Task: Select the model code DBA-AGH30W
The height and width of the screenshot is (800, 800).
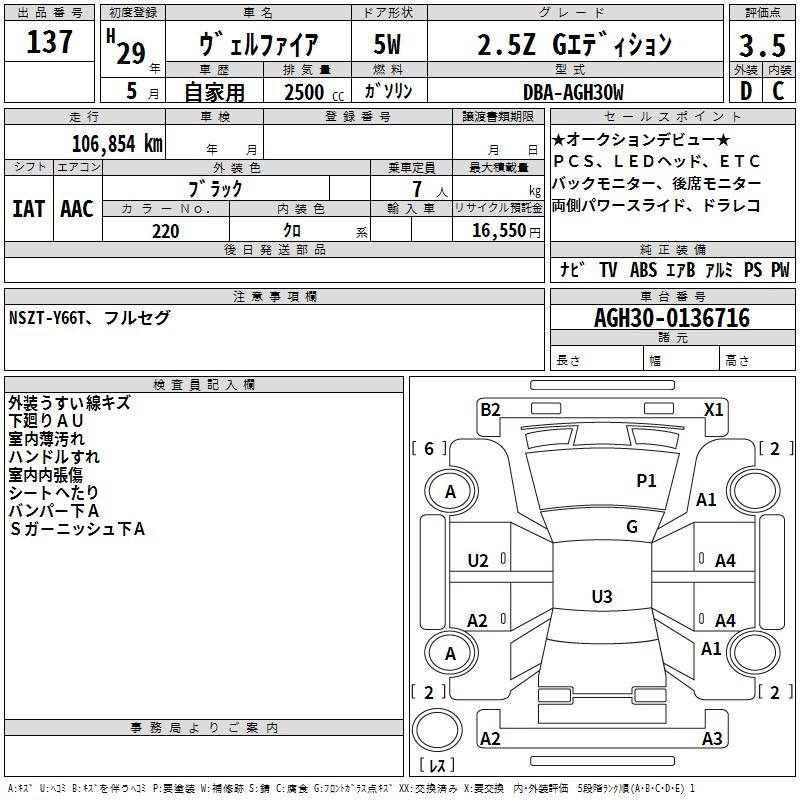Action: coord(573,92)
